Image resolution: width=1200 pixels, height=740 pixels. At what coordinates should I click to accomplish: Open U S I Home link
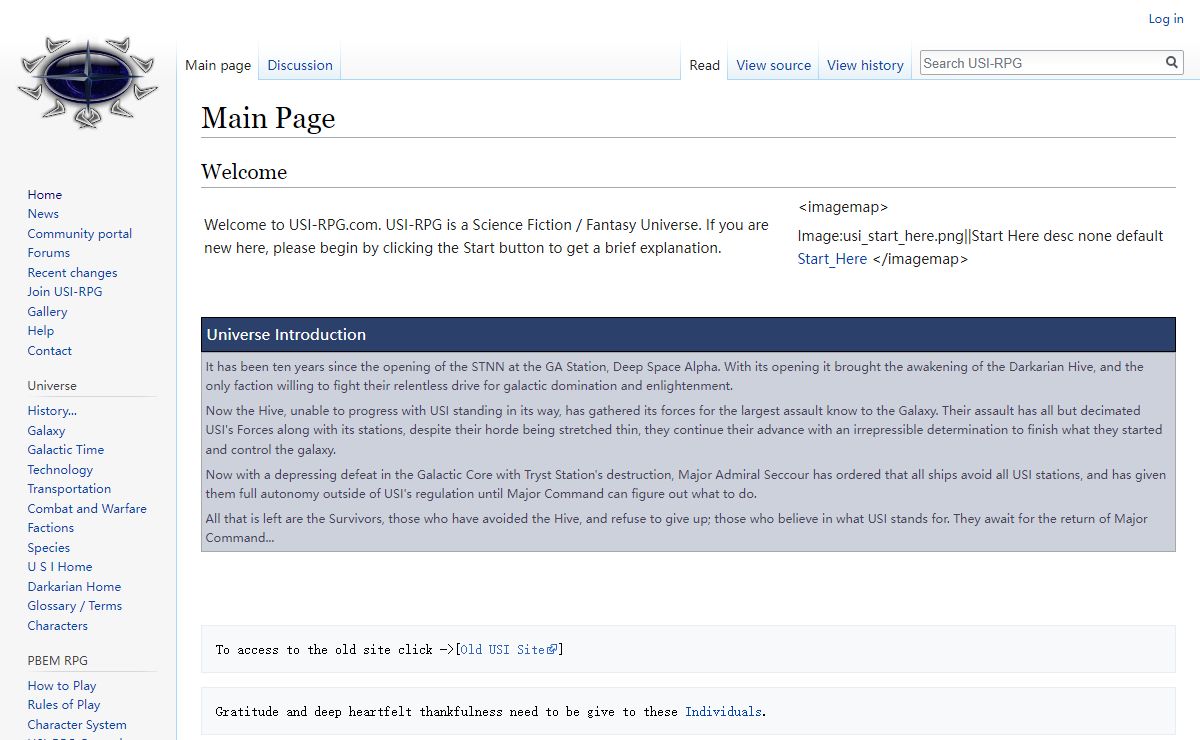point(60,566)
